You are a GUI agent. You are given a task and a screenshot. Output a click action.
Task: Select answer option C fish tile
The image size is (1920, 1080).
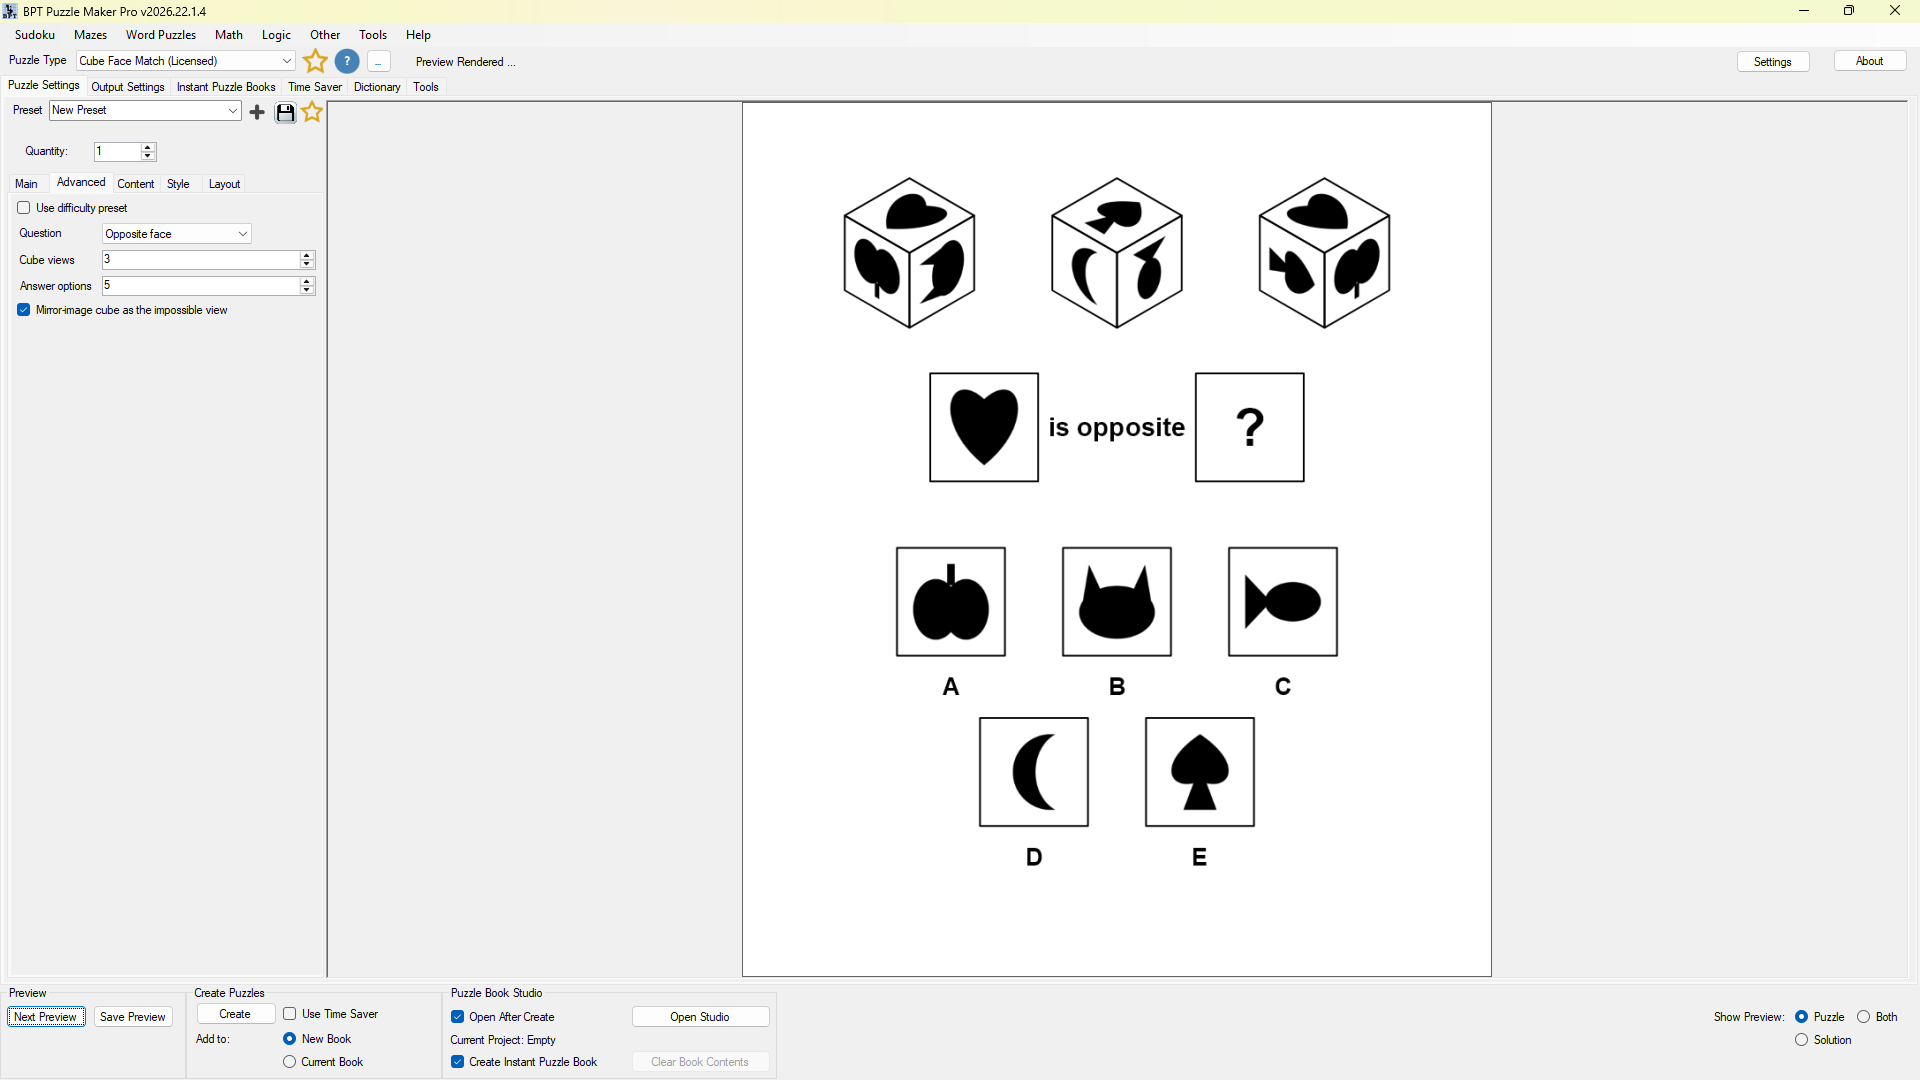coord(1283,602)
